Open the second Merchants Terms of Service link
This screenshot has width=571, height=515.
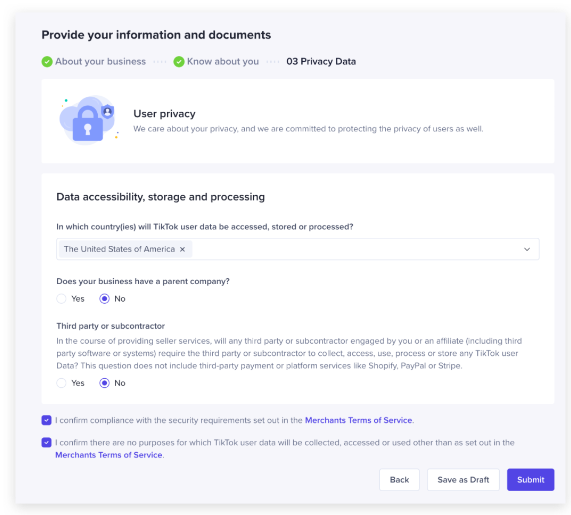(x=109, y=455)
